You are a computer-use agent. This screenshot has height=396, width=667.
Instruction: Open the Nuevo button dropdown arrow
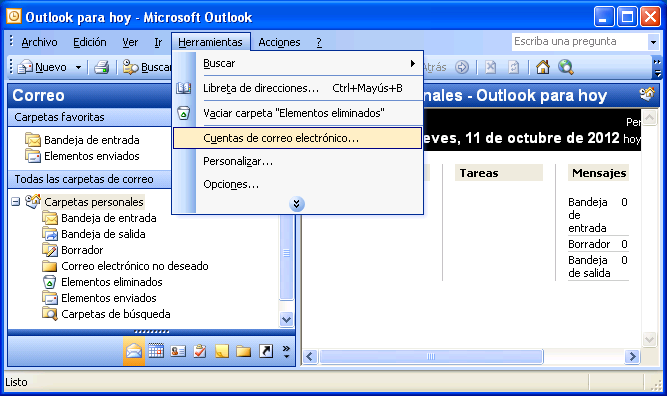[78, 67]
